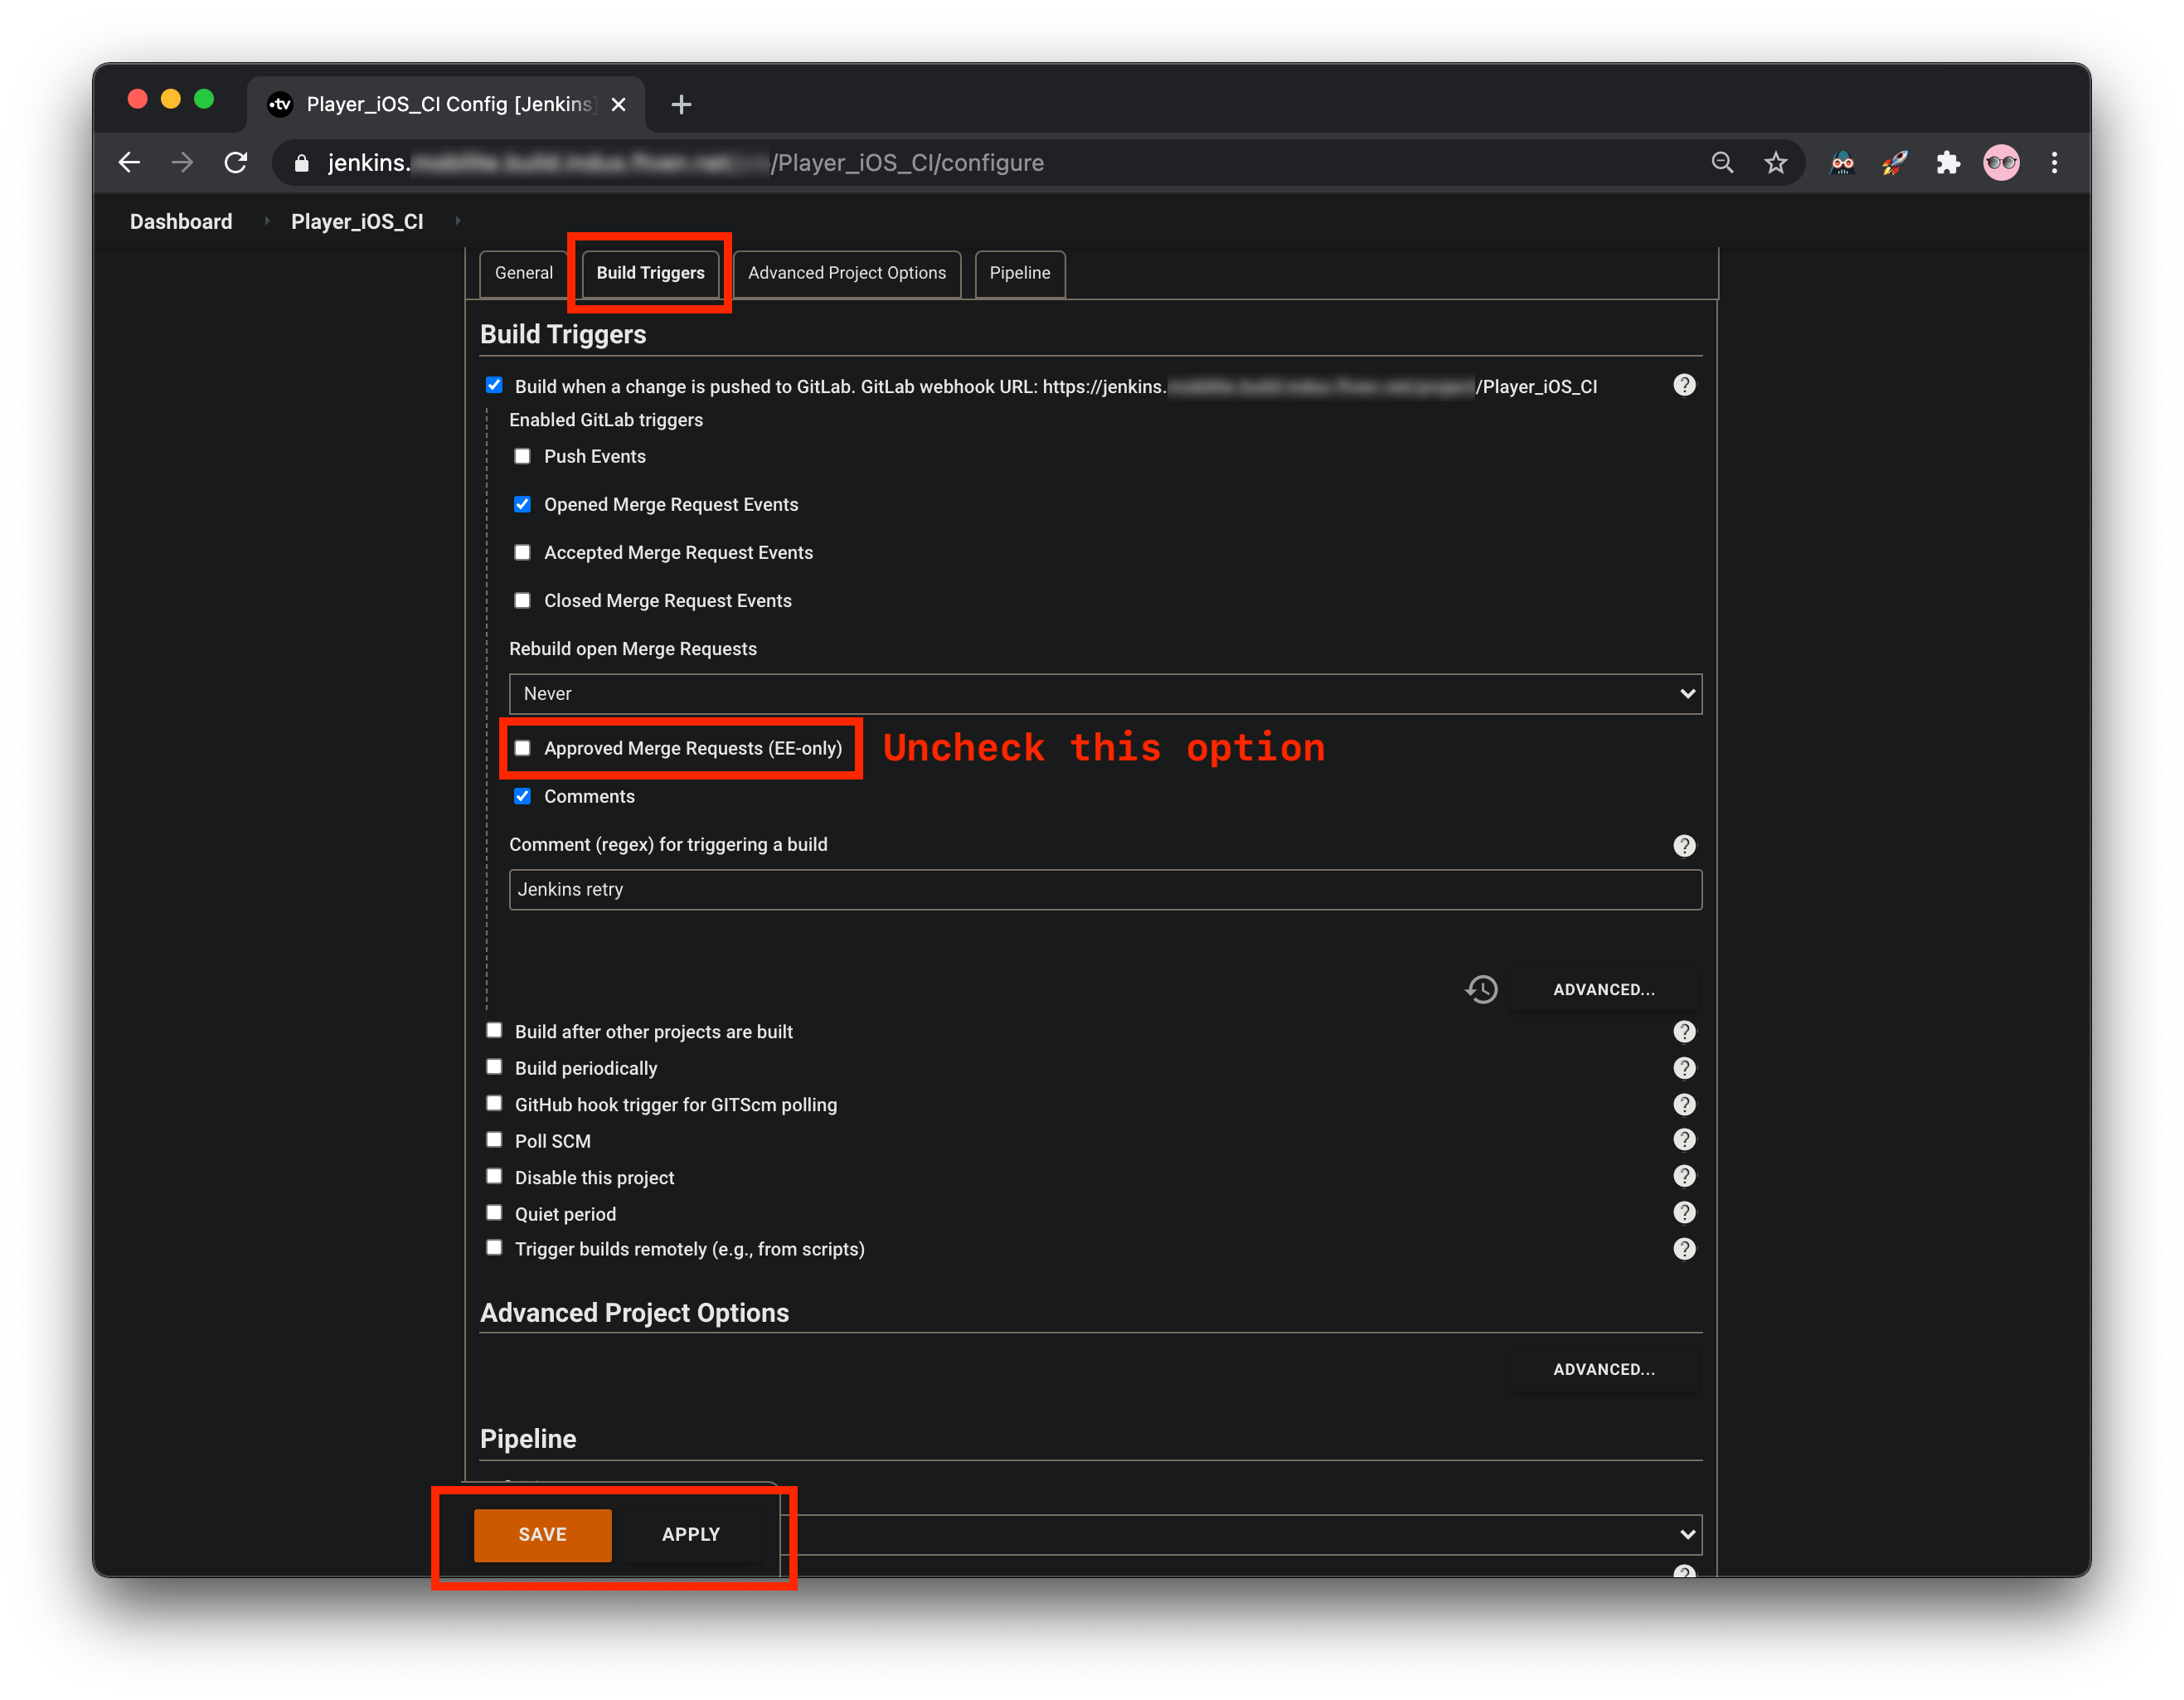Image resolution: width=2184 pixels, height=1700 pixels.
Task: Click the Jenkins retry regex input field
Action: click(1105, 889)
